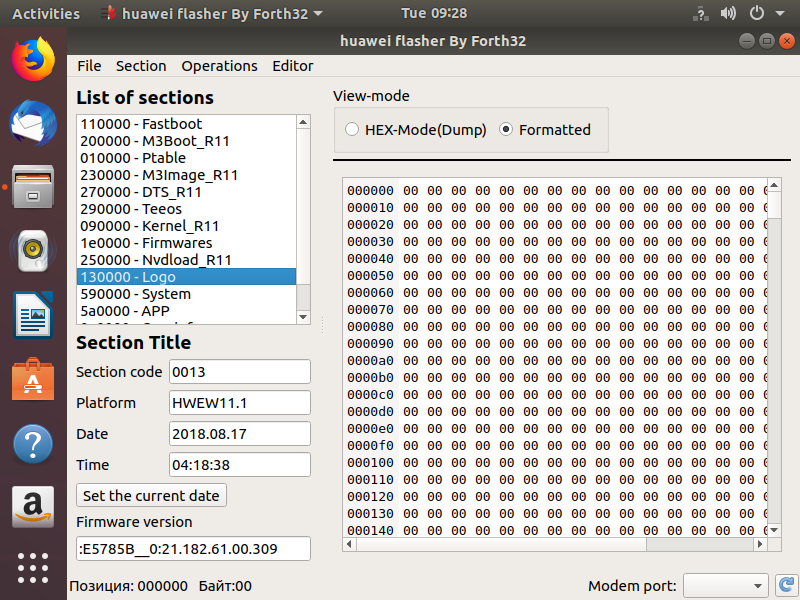Click hex row offset 000000
This screenshot has width=800, height=600.
click(370, 191)
